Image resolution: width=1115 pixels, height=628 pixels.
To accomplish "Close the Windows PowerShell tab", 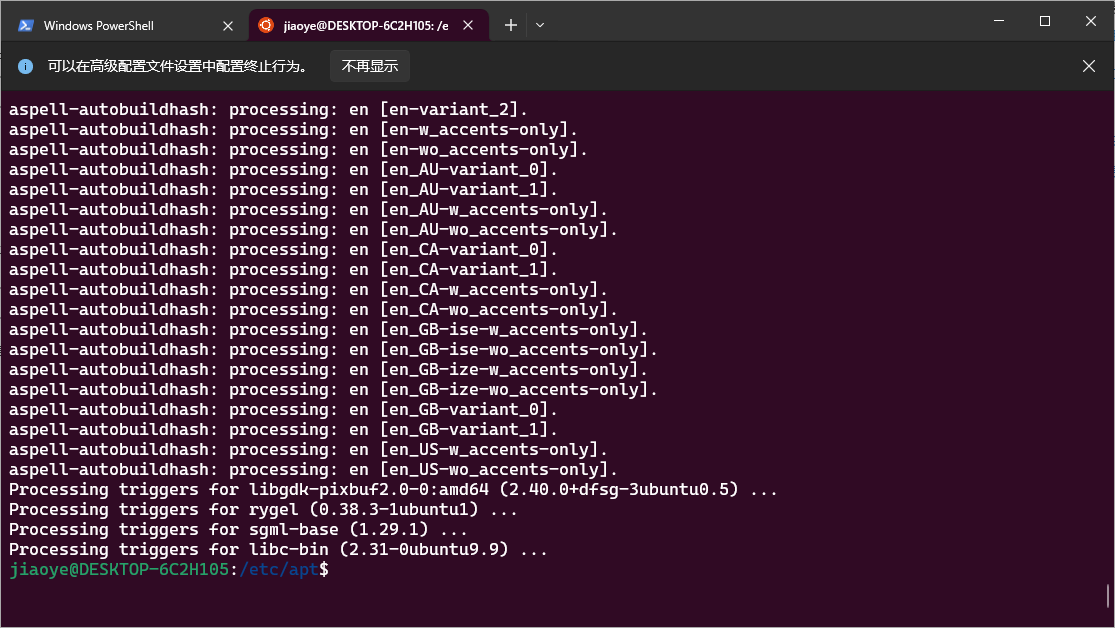I will [228, 26].
